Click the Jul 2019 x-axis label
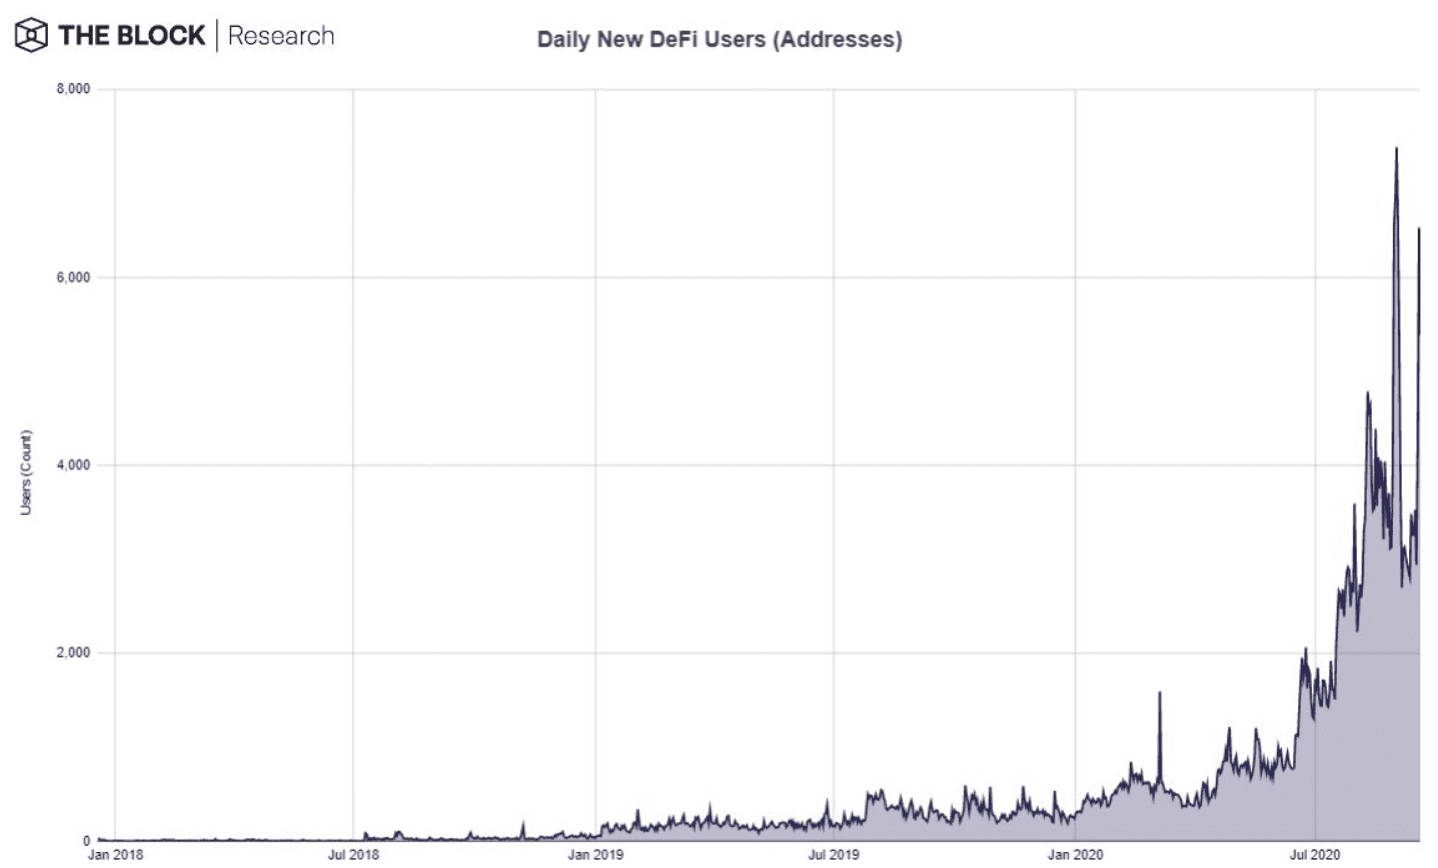The image size is (1438, 868). coord(833,855)
